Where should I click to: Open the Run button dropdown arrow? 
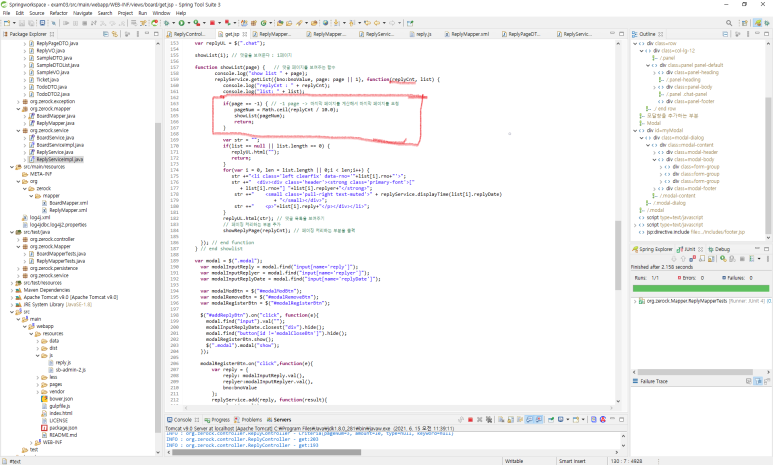coord(189,23)
